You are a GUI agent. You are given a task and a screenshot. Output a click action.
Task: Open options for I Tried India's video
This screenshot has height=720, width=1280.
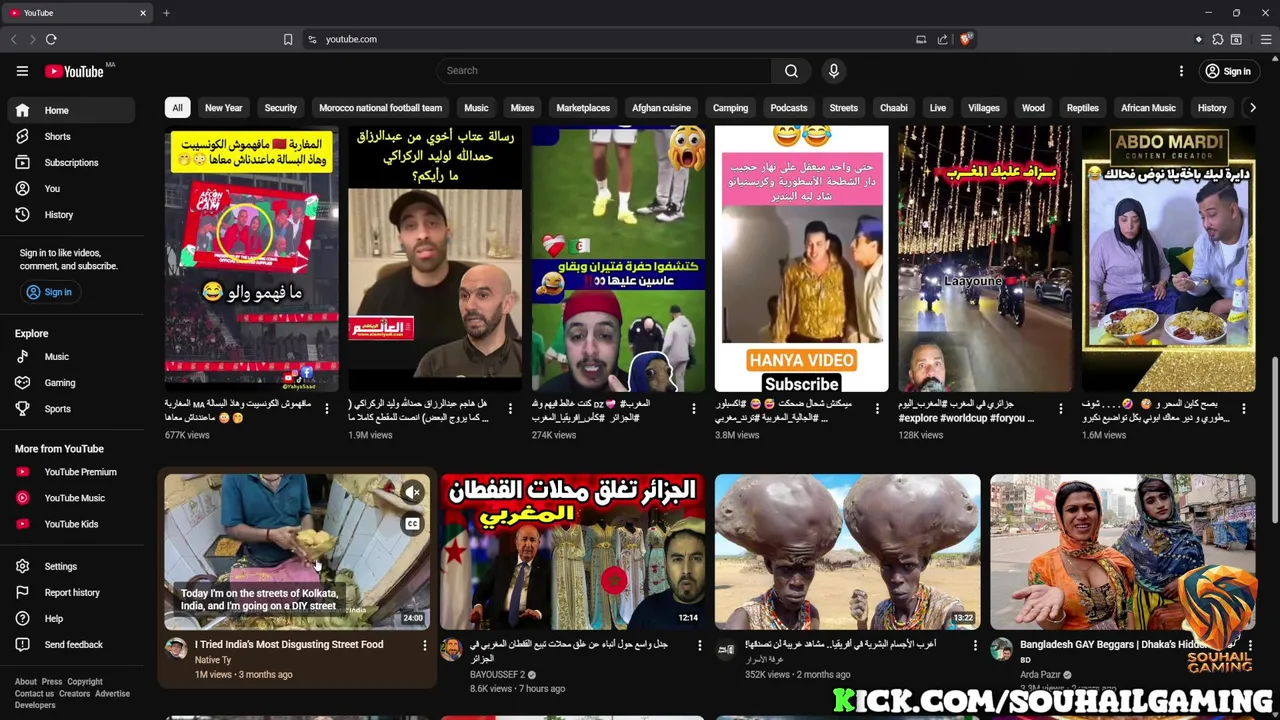click(x=424, y=646)
